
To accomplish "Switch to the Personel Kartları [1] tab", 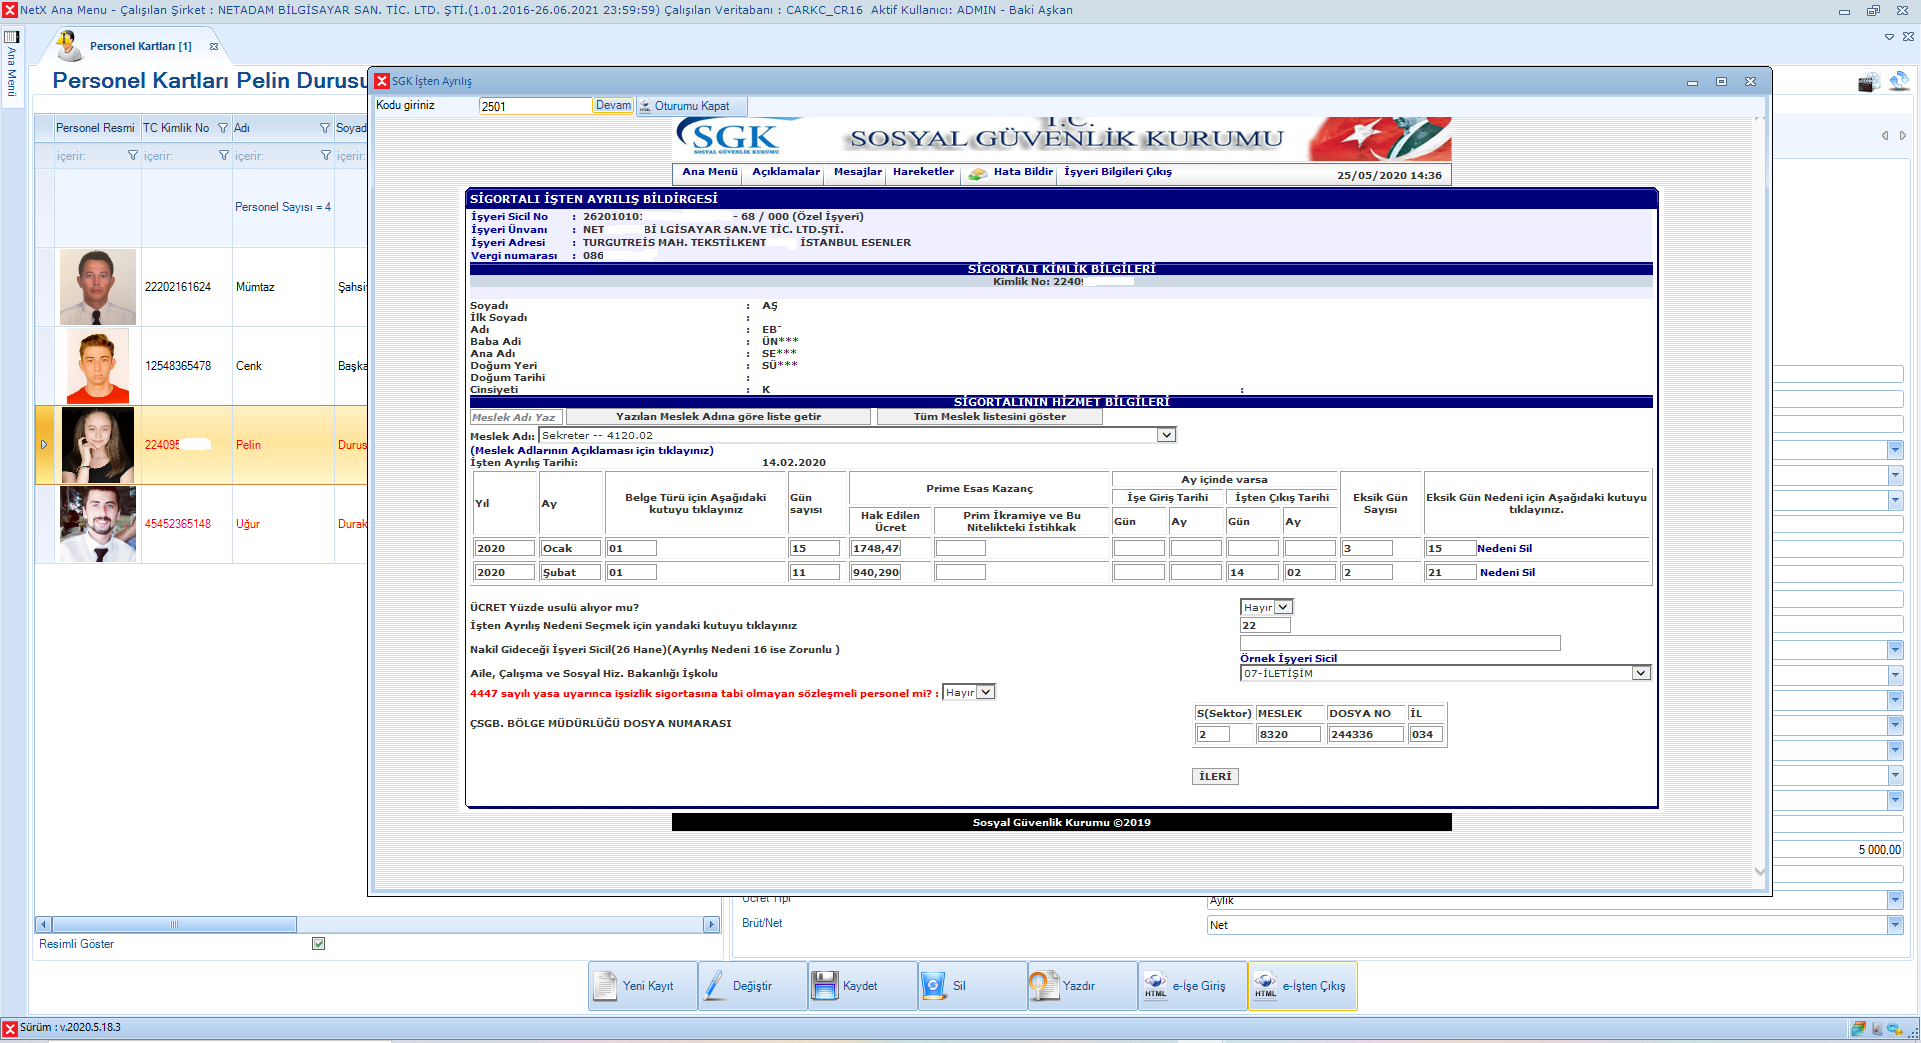I will click(x=140, y=46).
